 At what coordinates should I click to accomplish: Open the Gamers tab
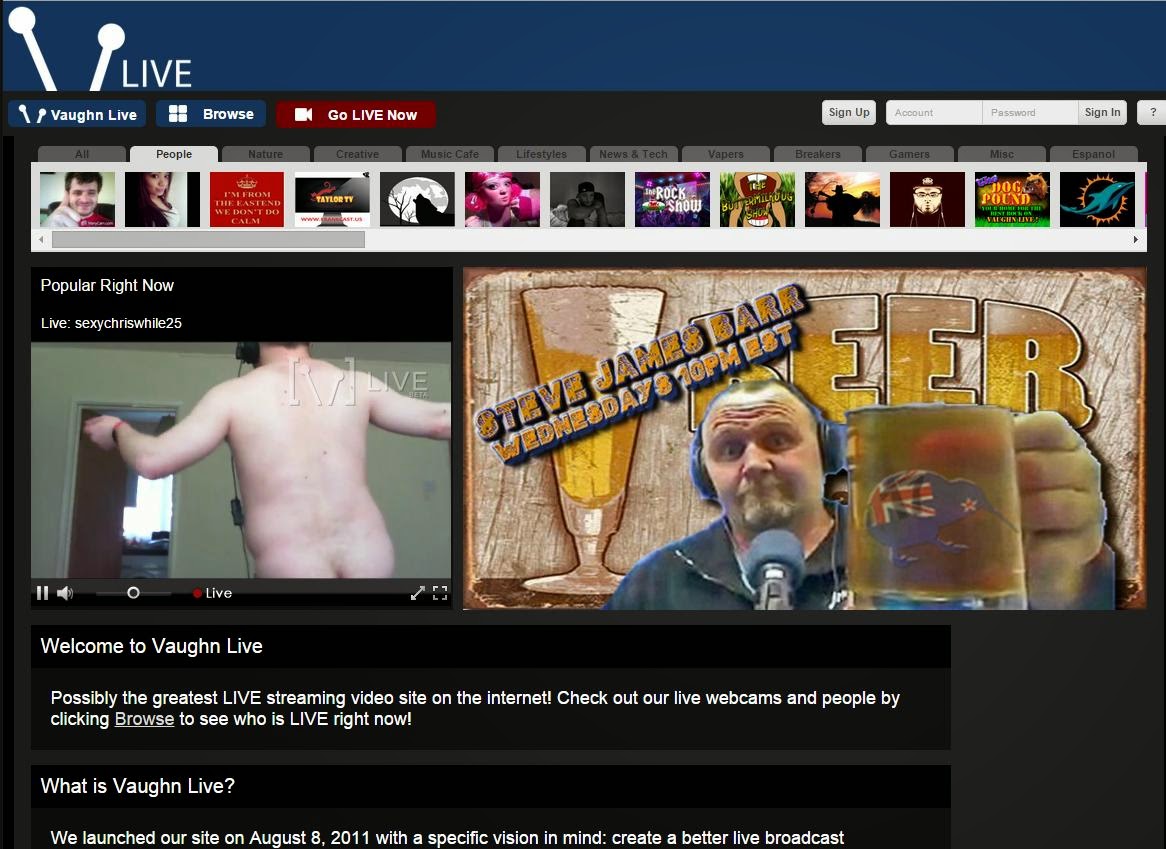click(x=909, y=154)
